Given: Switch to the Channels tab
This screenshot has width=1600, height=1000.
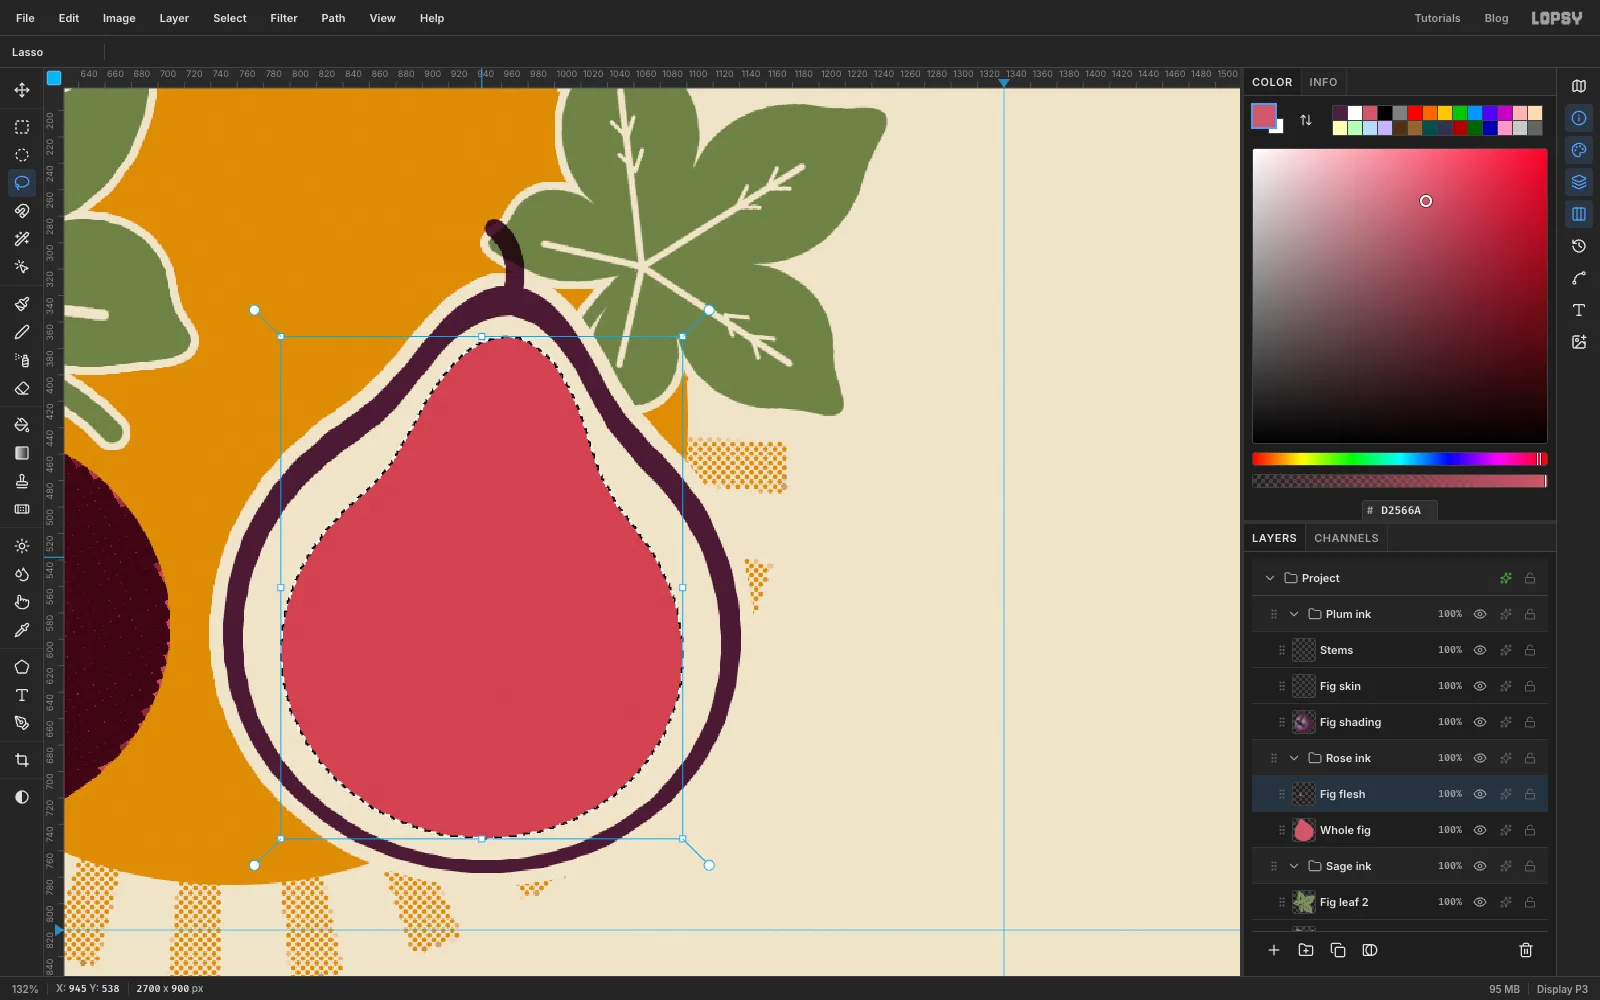Looking at the screenshot, I should 1346,538.
